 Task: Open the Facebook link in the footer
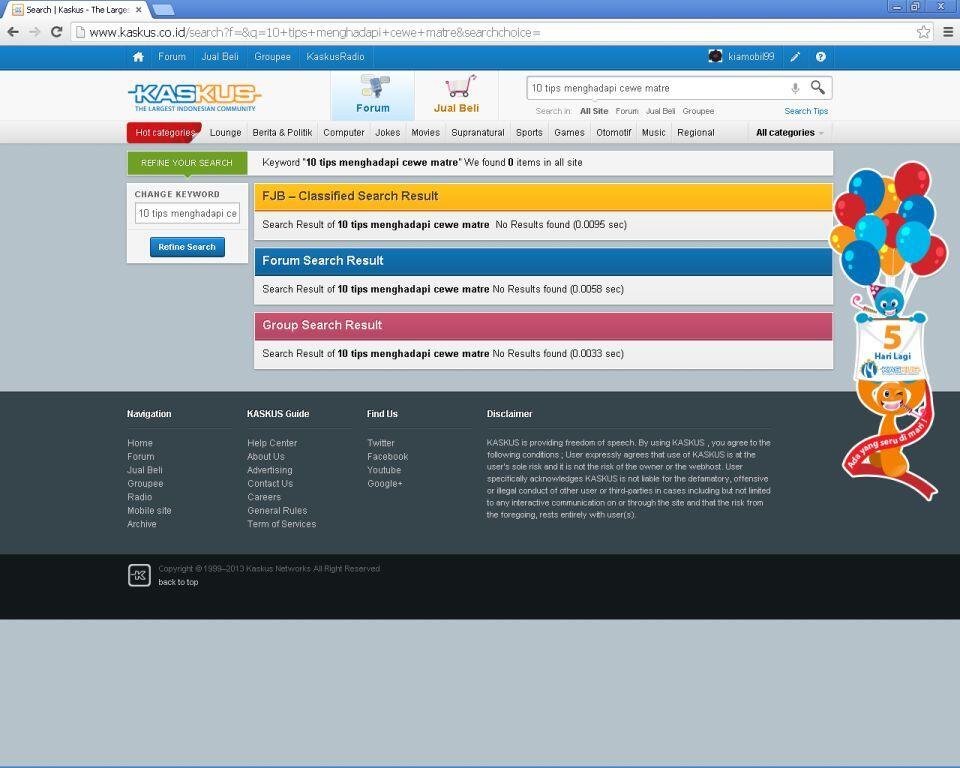coord(388,457)
